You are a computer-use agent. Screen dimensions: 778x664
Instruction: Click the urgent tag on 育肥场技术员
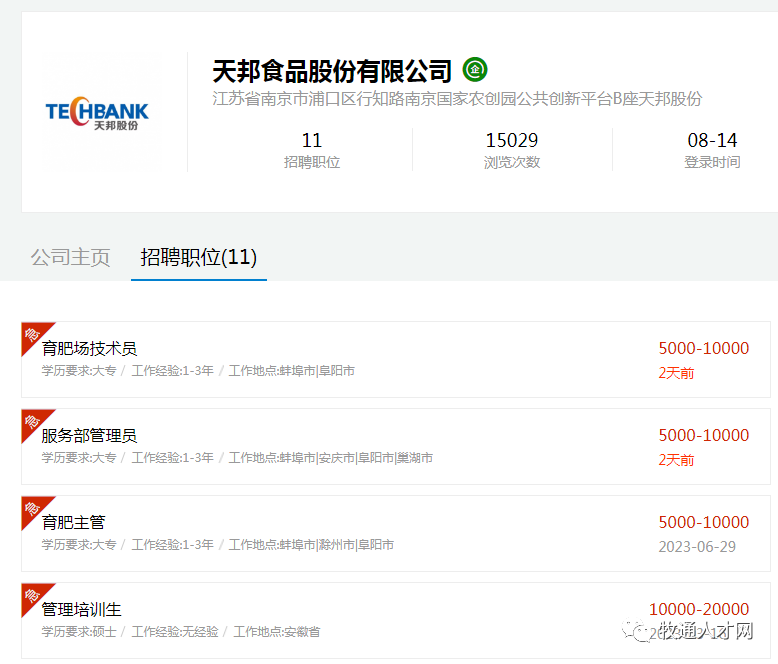[x=33, y=334]
